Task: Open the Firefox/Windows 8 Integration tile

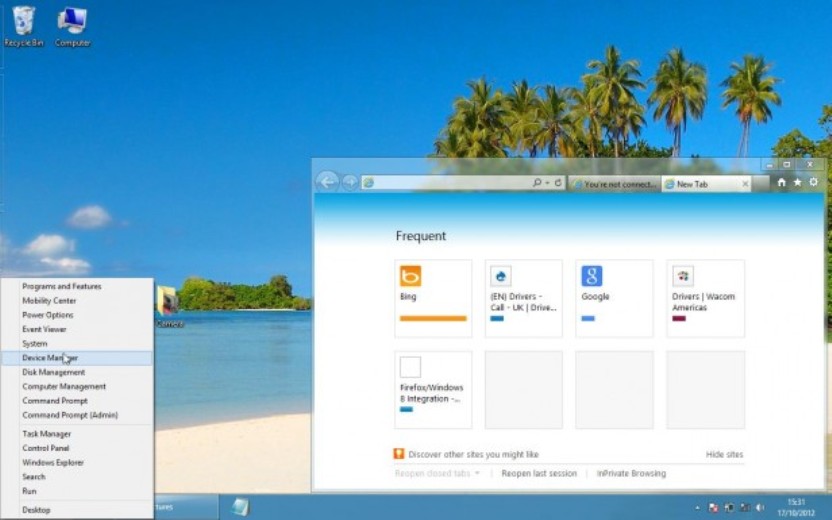Action: coord(433,389)
